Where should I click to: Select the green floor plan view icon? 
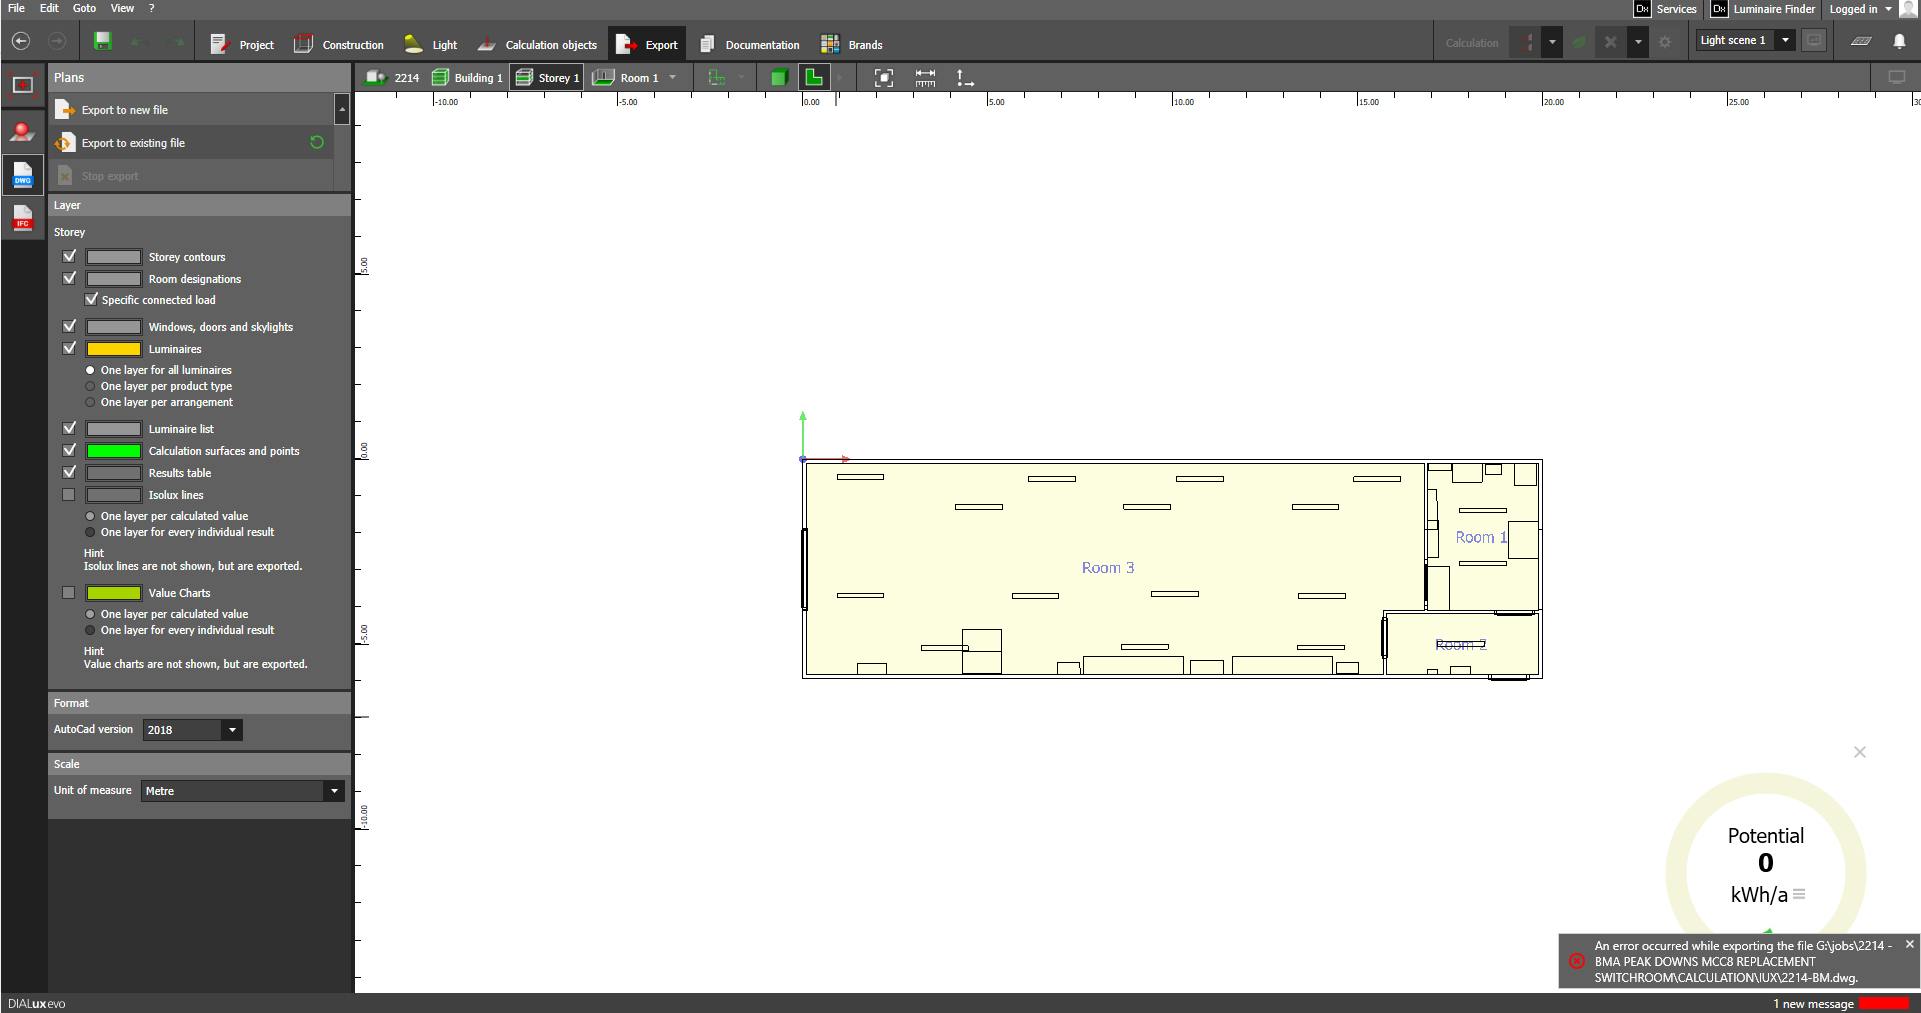tap(814, 78)
